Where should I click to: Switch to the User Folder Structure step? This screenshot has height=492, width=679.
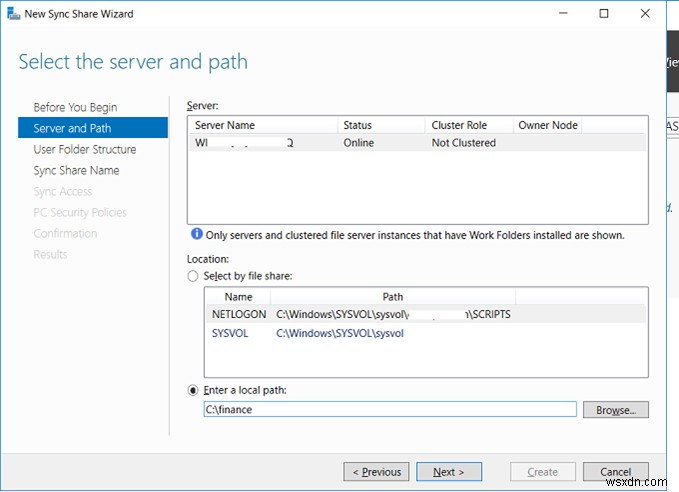tap(84, 149)
